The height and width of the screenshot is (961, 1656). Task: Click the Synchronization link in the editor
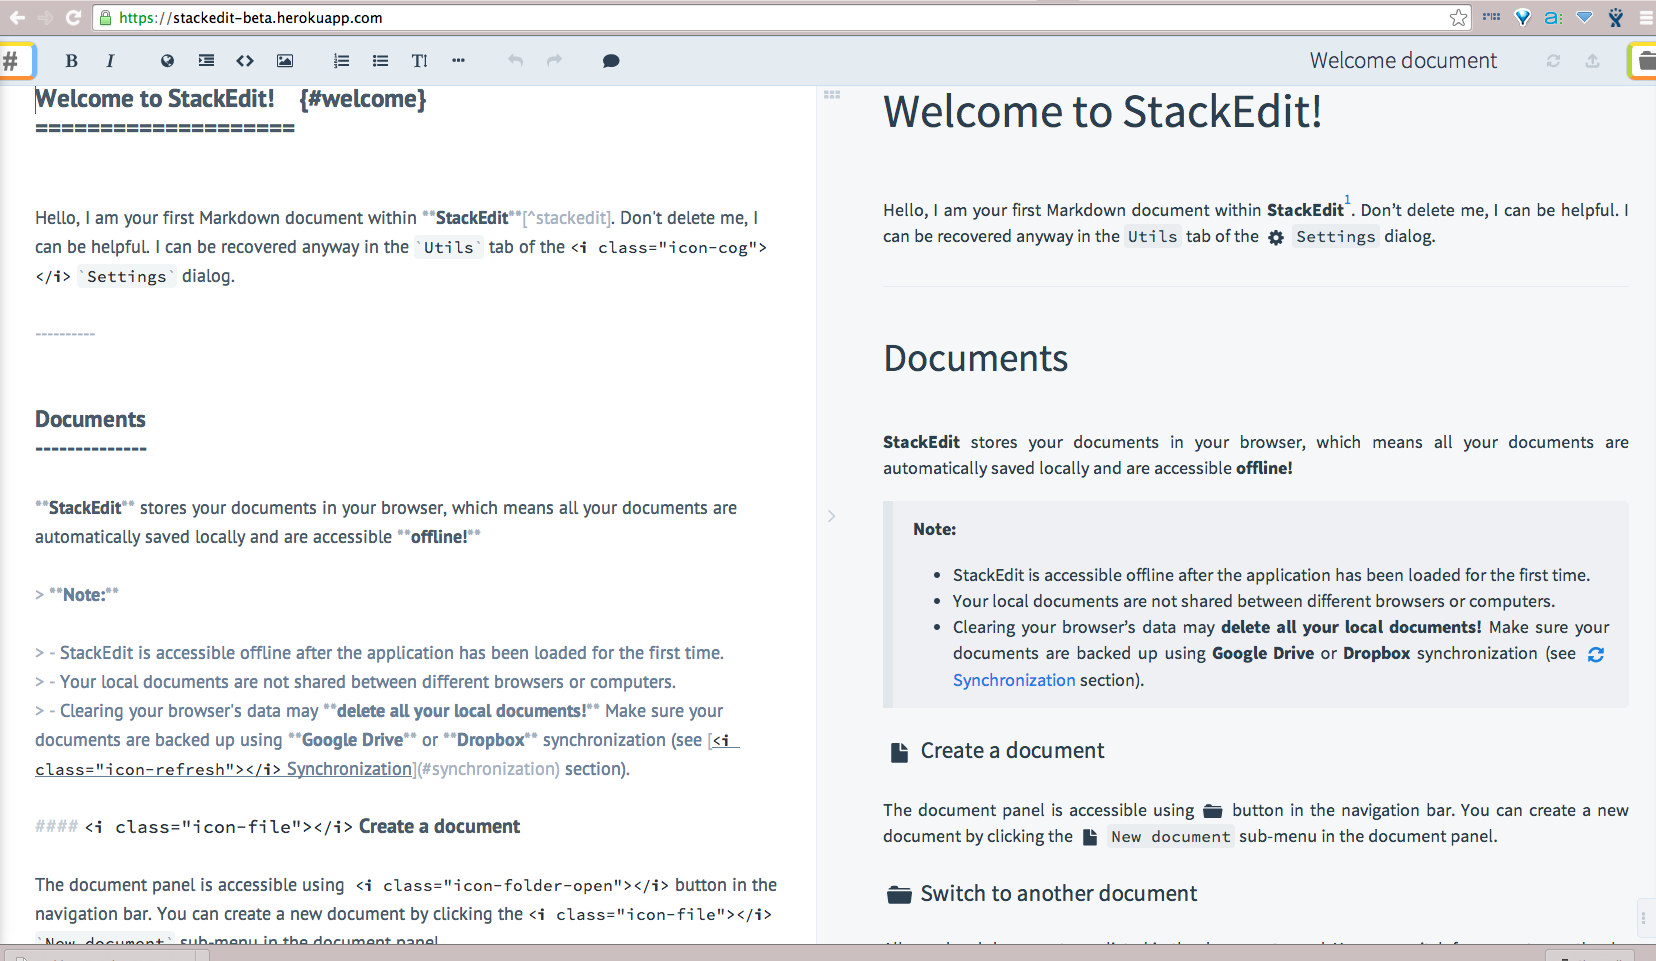click(x=349, y=769)
